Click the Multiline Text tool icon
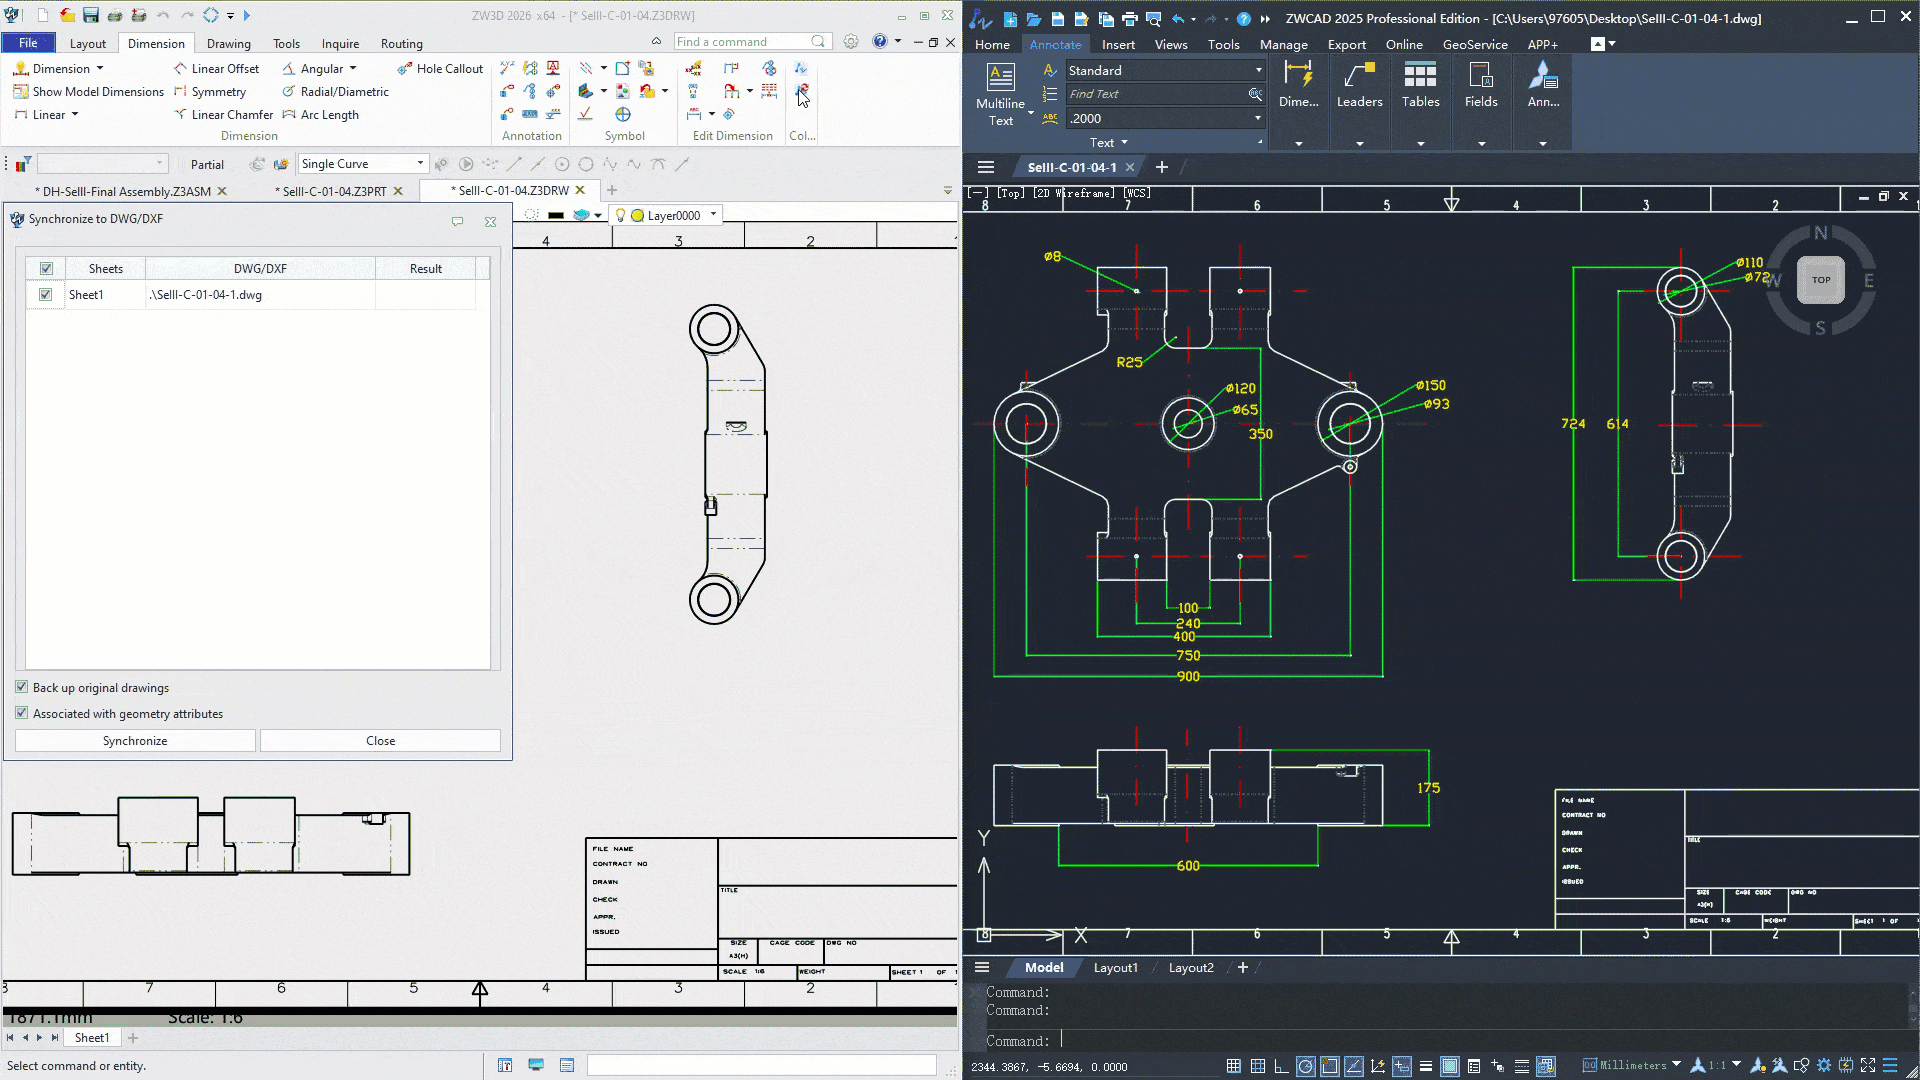Image resolution: width=1920 pixels, height=1080 pixels. click(x=1000, y=95)
